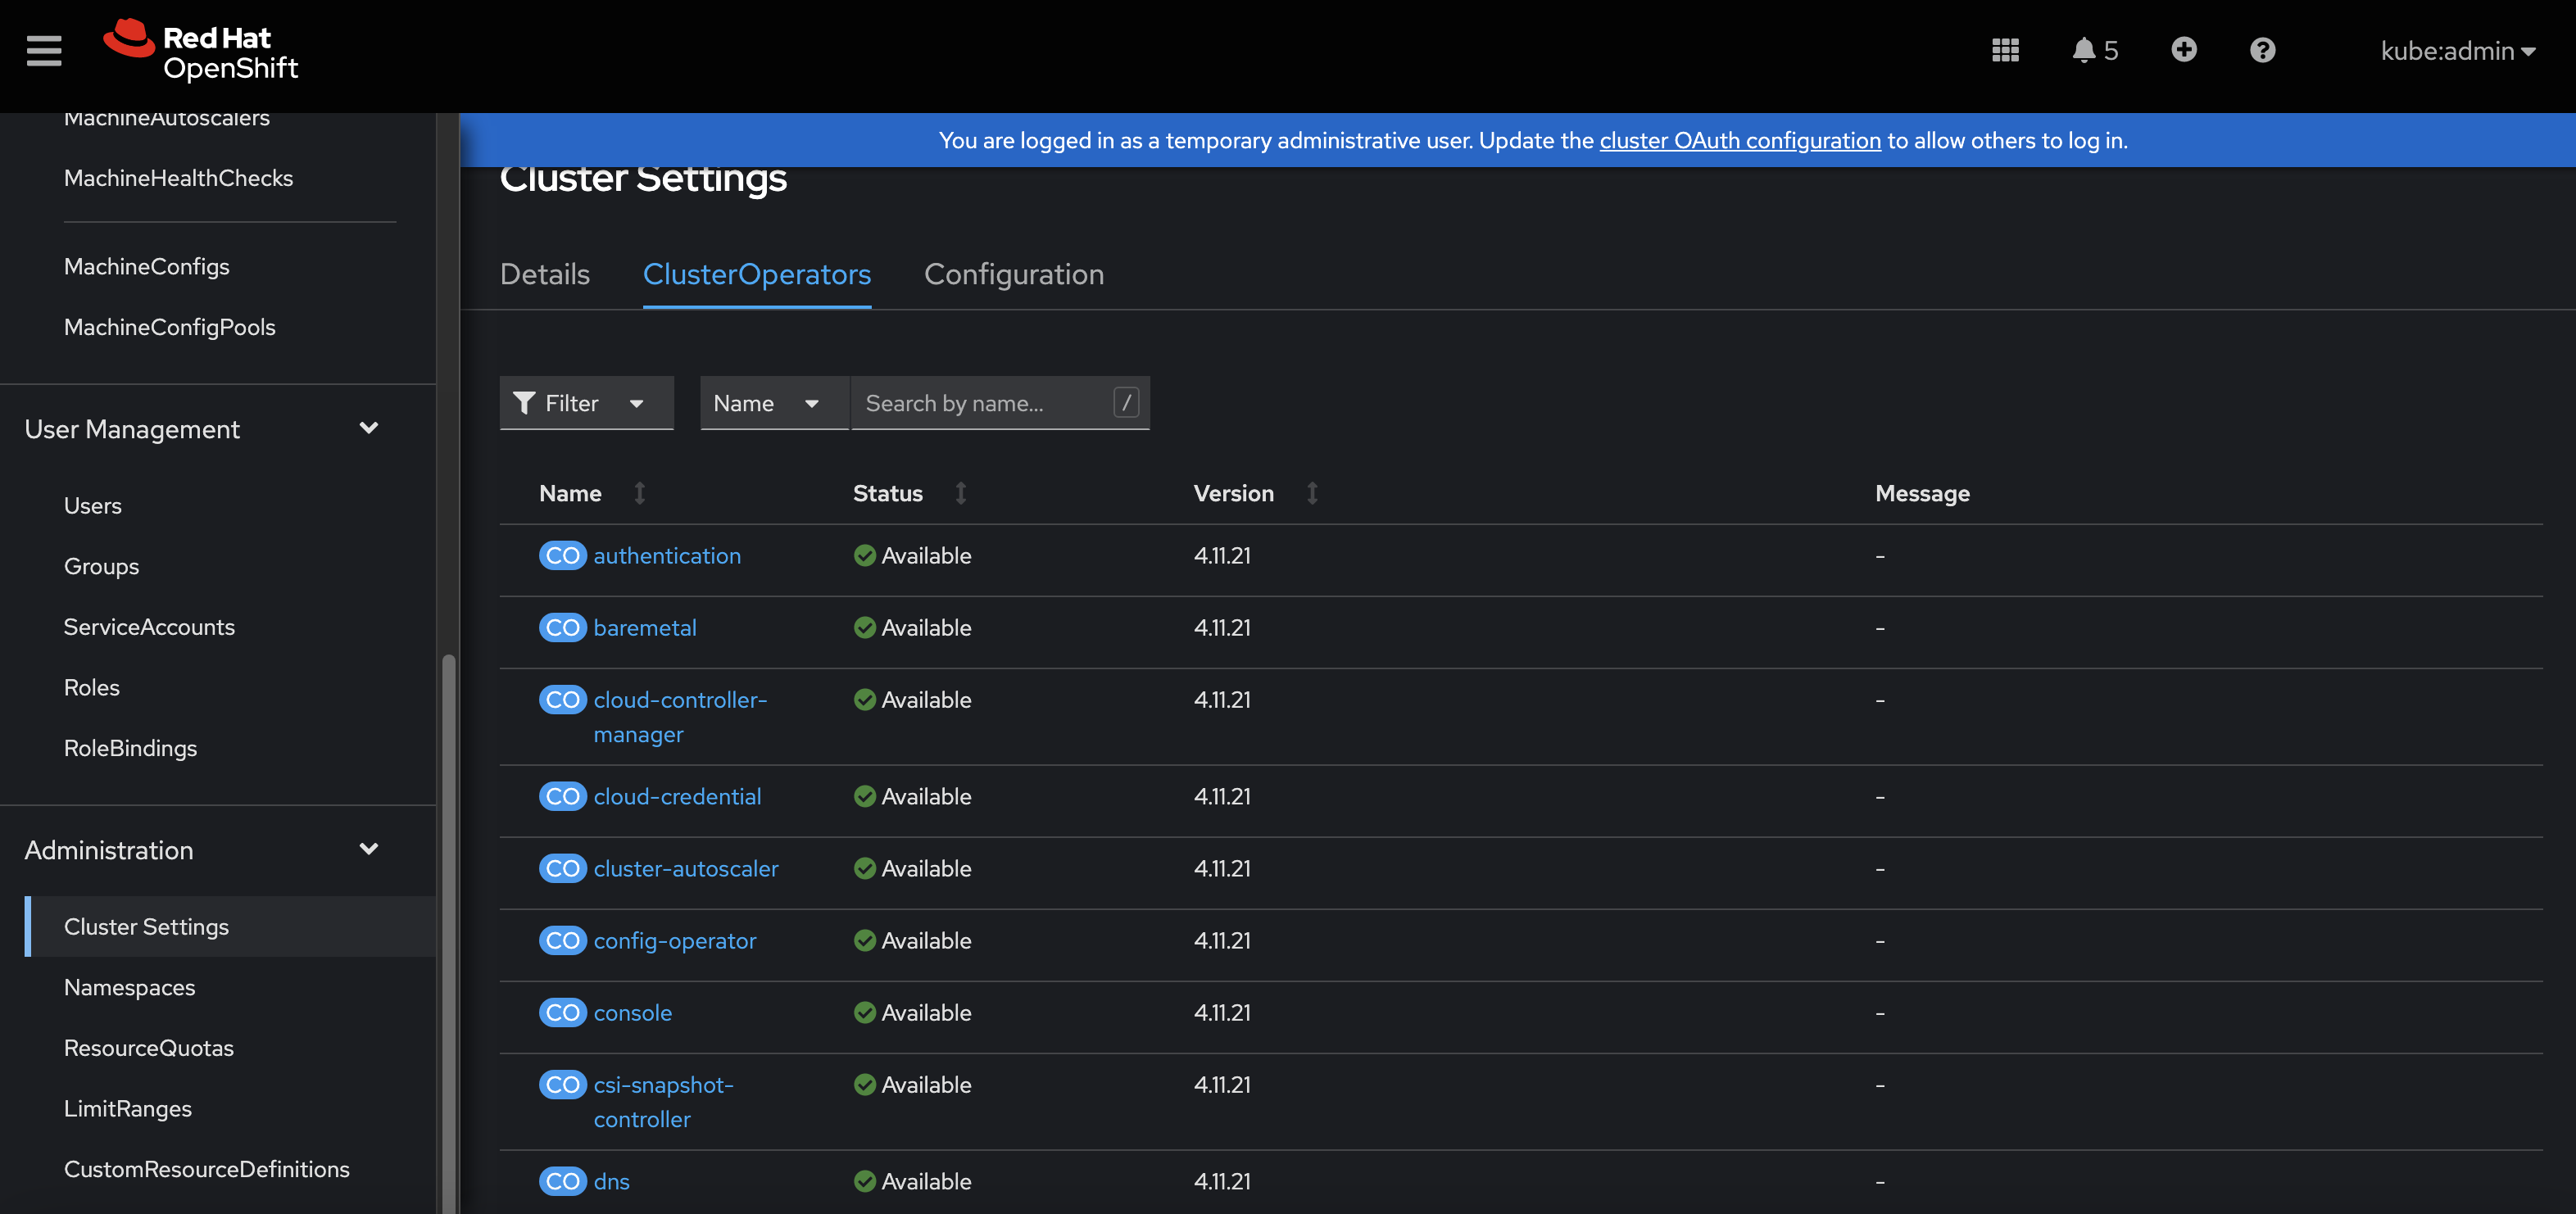Select the ClusterOperators tab
2576x1214 pixels.
coord(757,274)
